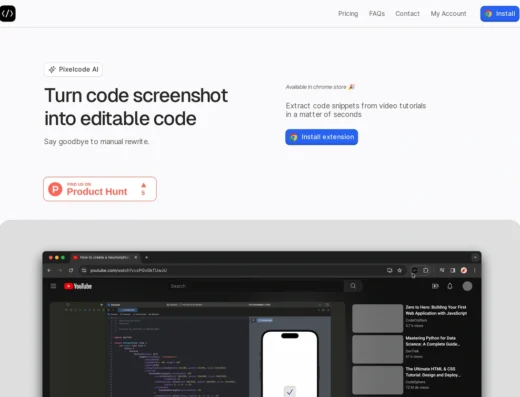
Task: Click the forward arrow in demo browser
Action: pyautogui.click(x=60, y=270)
